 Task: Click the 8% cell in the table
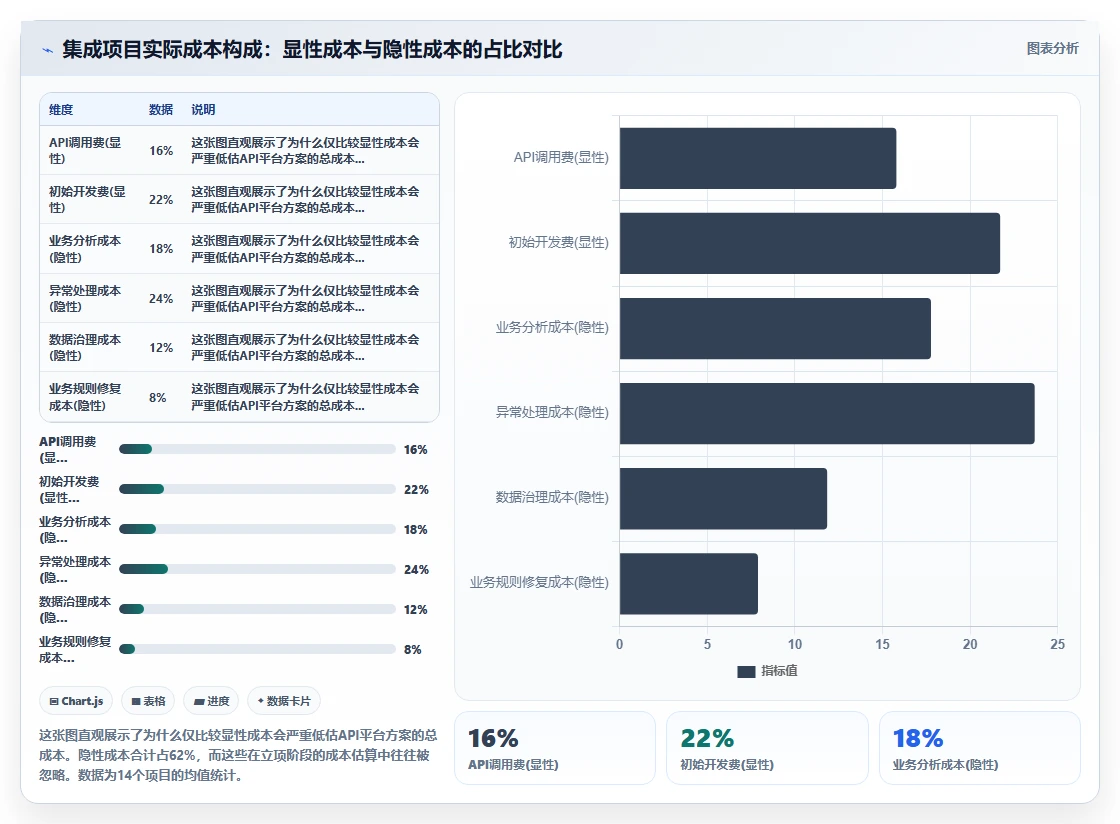pos(158,397)
